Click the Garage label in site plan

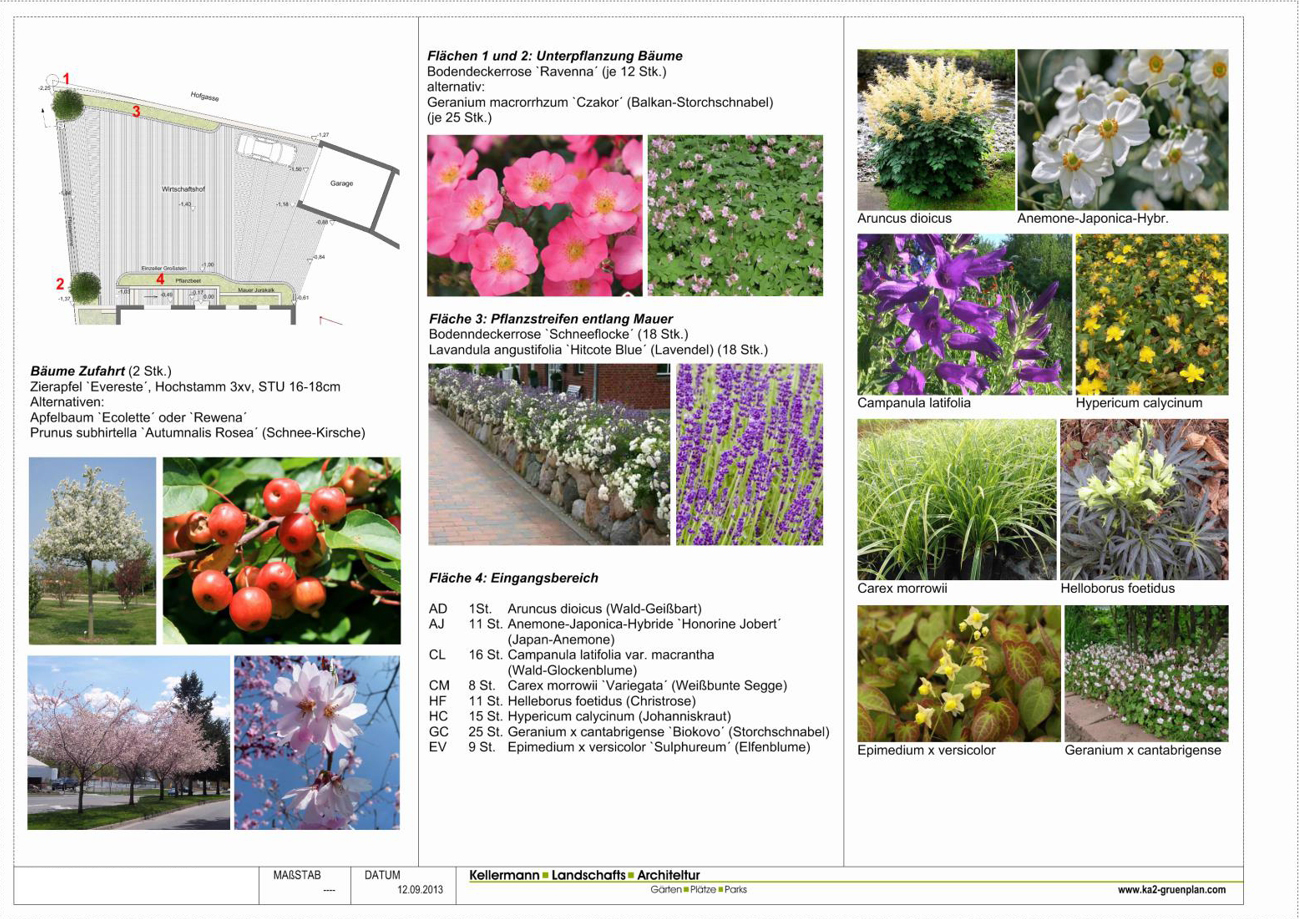pos(341,183)
